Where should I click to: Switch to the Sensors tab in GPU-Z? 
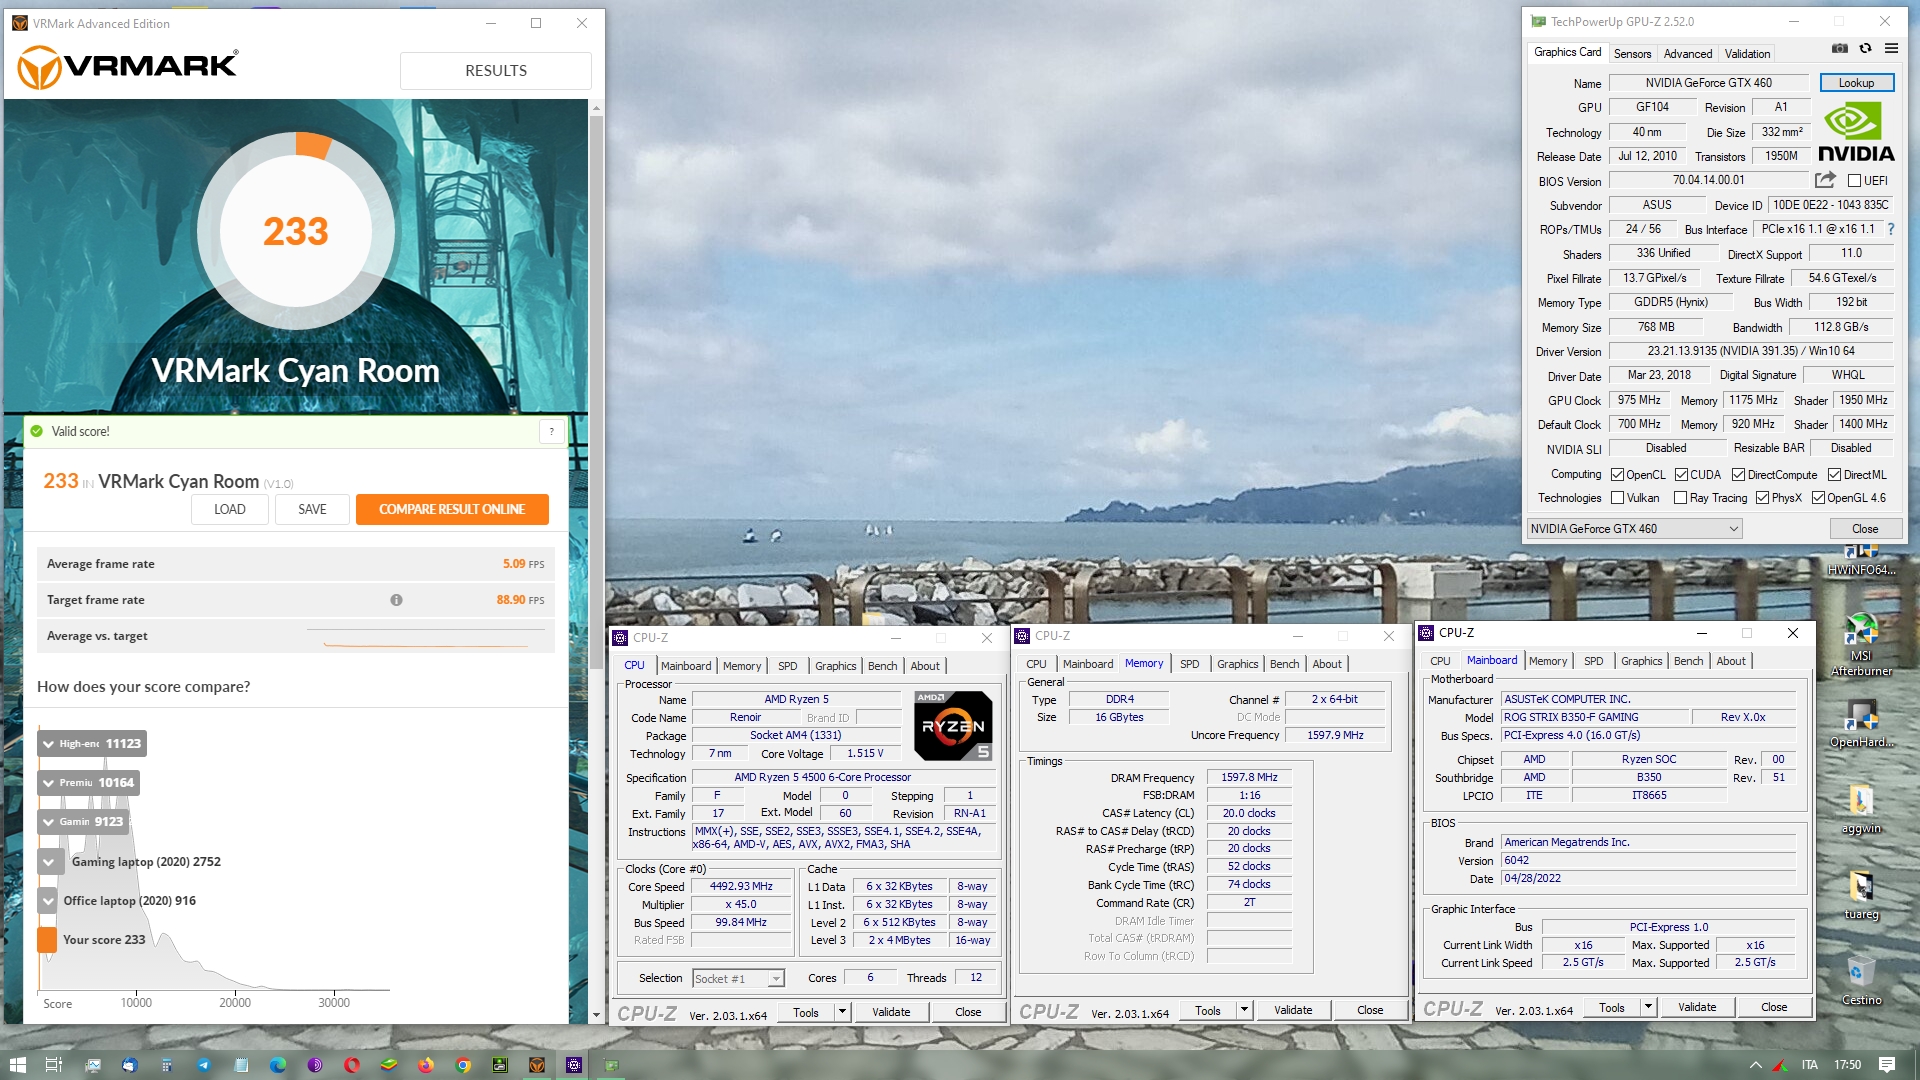point(1632,54)
